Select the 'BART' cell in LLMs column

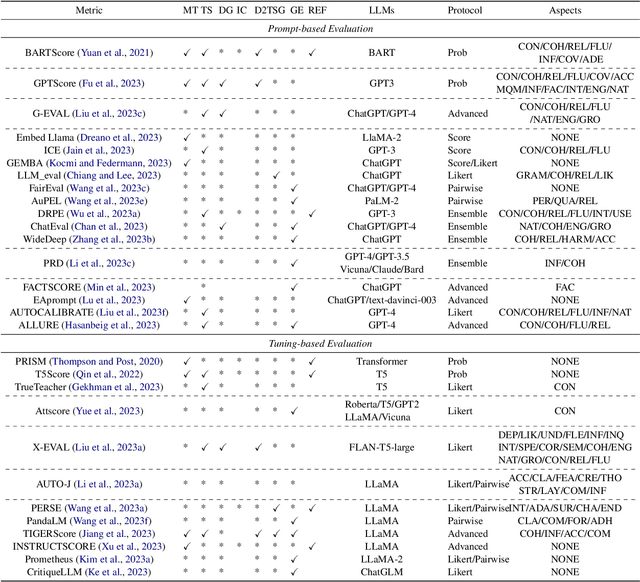coord(382,53)
